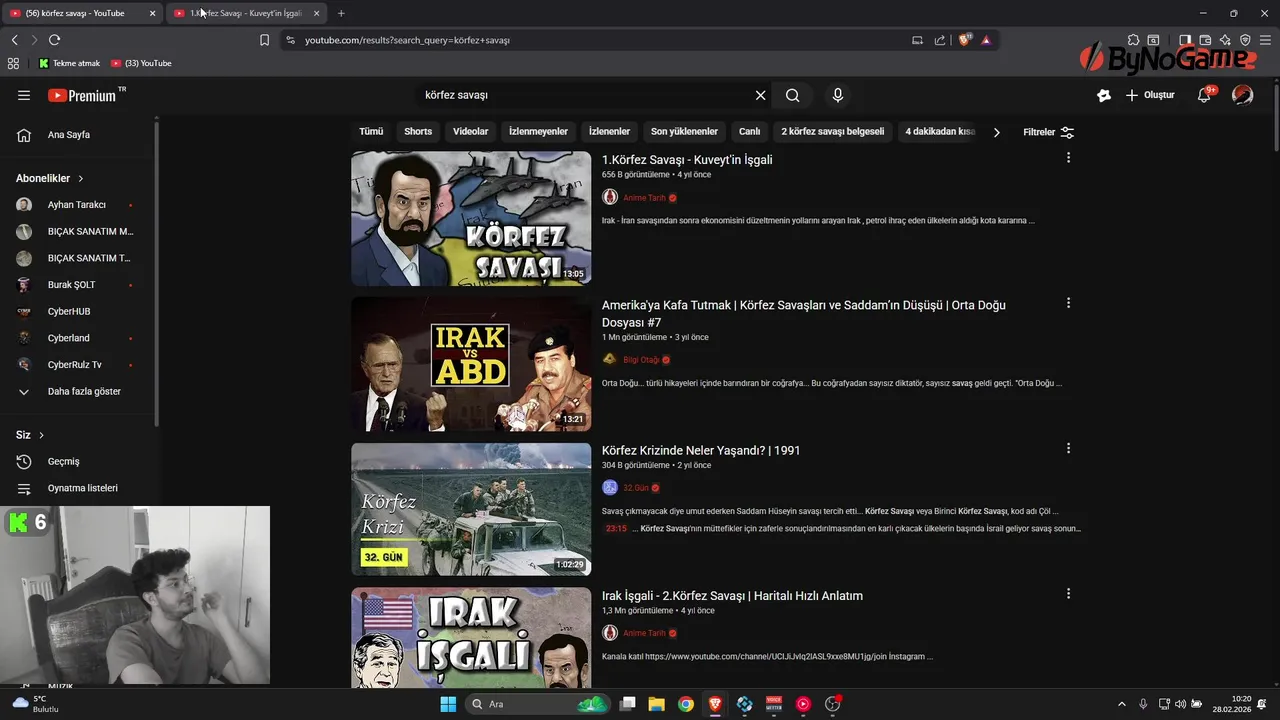Viewport: 1280px width, 720px height.
Task: Clear the search box with the X icon
Action: tap(760, 95)
